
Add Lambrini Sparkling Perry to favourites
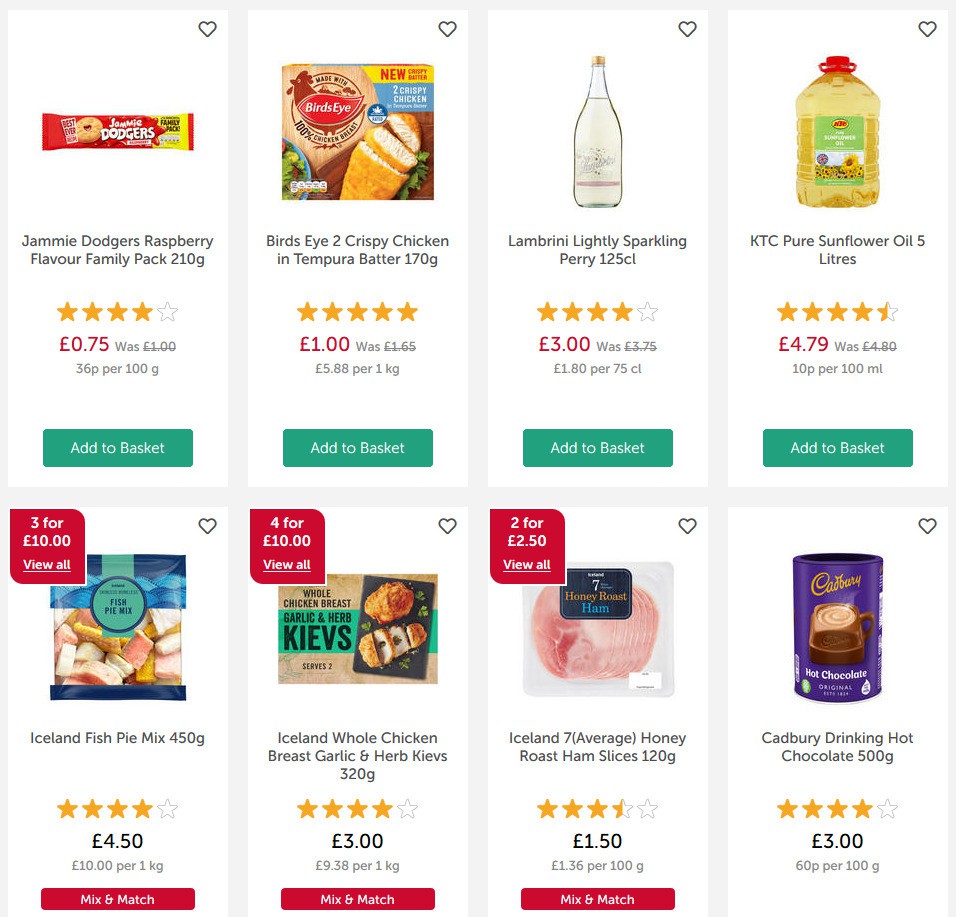tap(687, 30)
